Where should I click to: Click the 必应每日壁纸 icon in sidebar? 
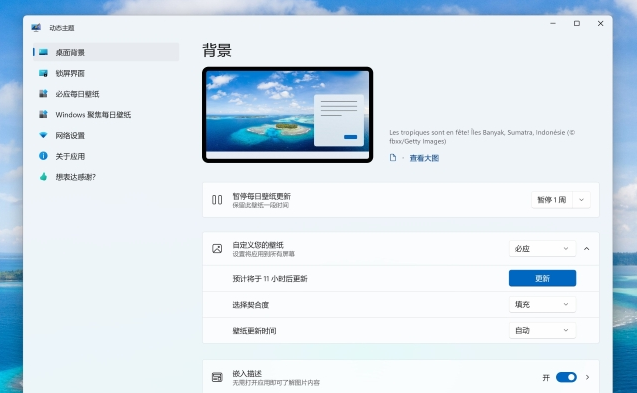point(43,94)
